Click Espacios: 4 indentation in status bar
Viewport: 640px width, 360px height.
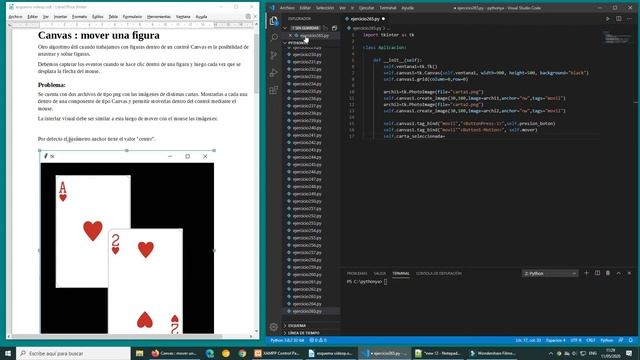click(556, 340)
